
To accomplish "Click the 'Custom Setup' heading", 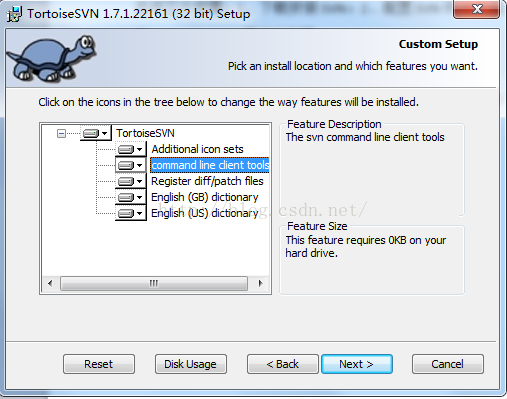I will point(438,44).
